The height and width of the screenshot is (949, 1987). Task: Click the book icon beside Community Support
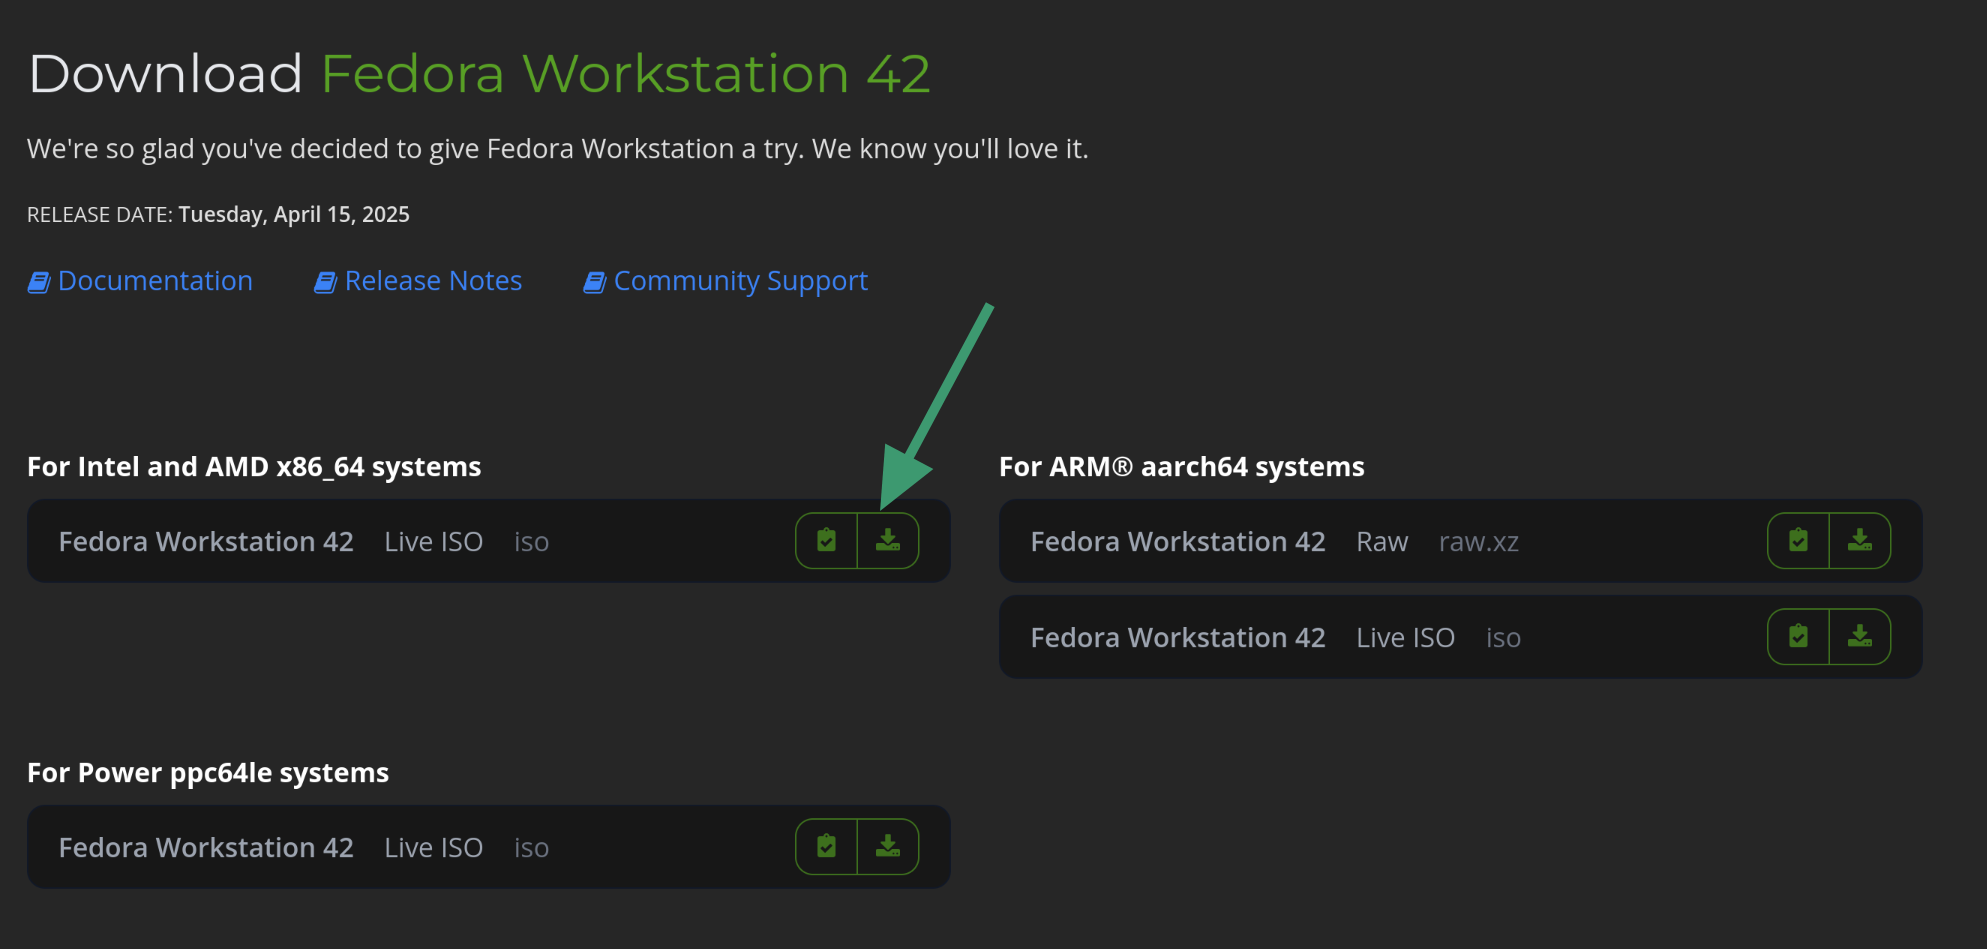(594, 283)
